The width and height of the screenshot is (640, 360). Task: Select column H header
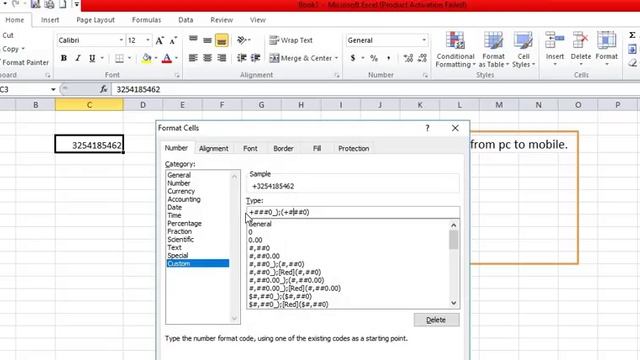pyautogui.click(x=301, y=105)
